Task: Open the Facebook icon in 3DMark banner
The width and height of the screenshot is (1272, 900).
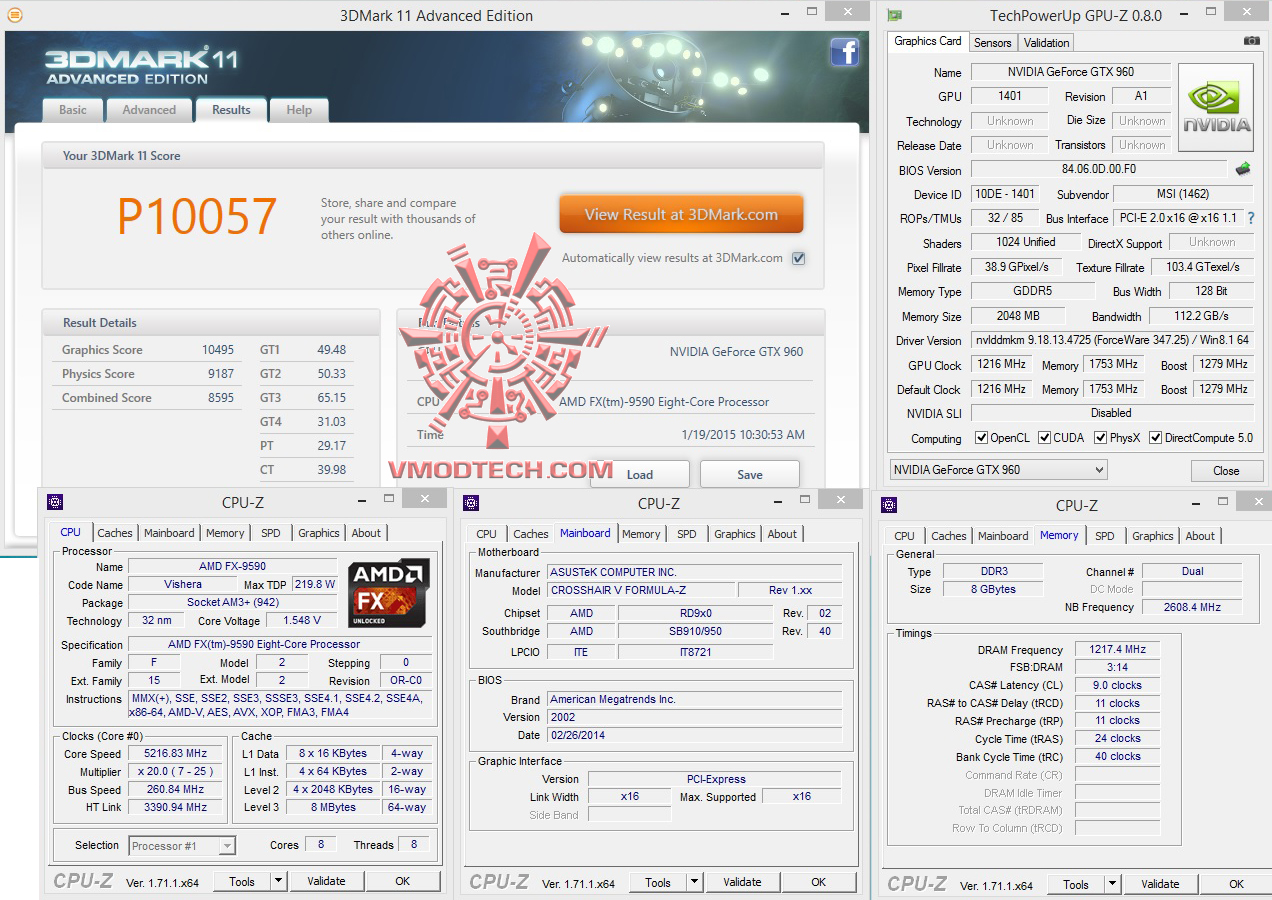Action: (x=845, y=52)
